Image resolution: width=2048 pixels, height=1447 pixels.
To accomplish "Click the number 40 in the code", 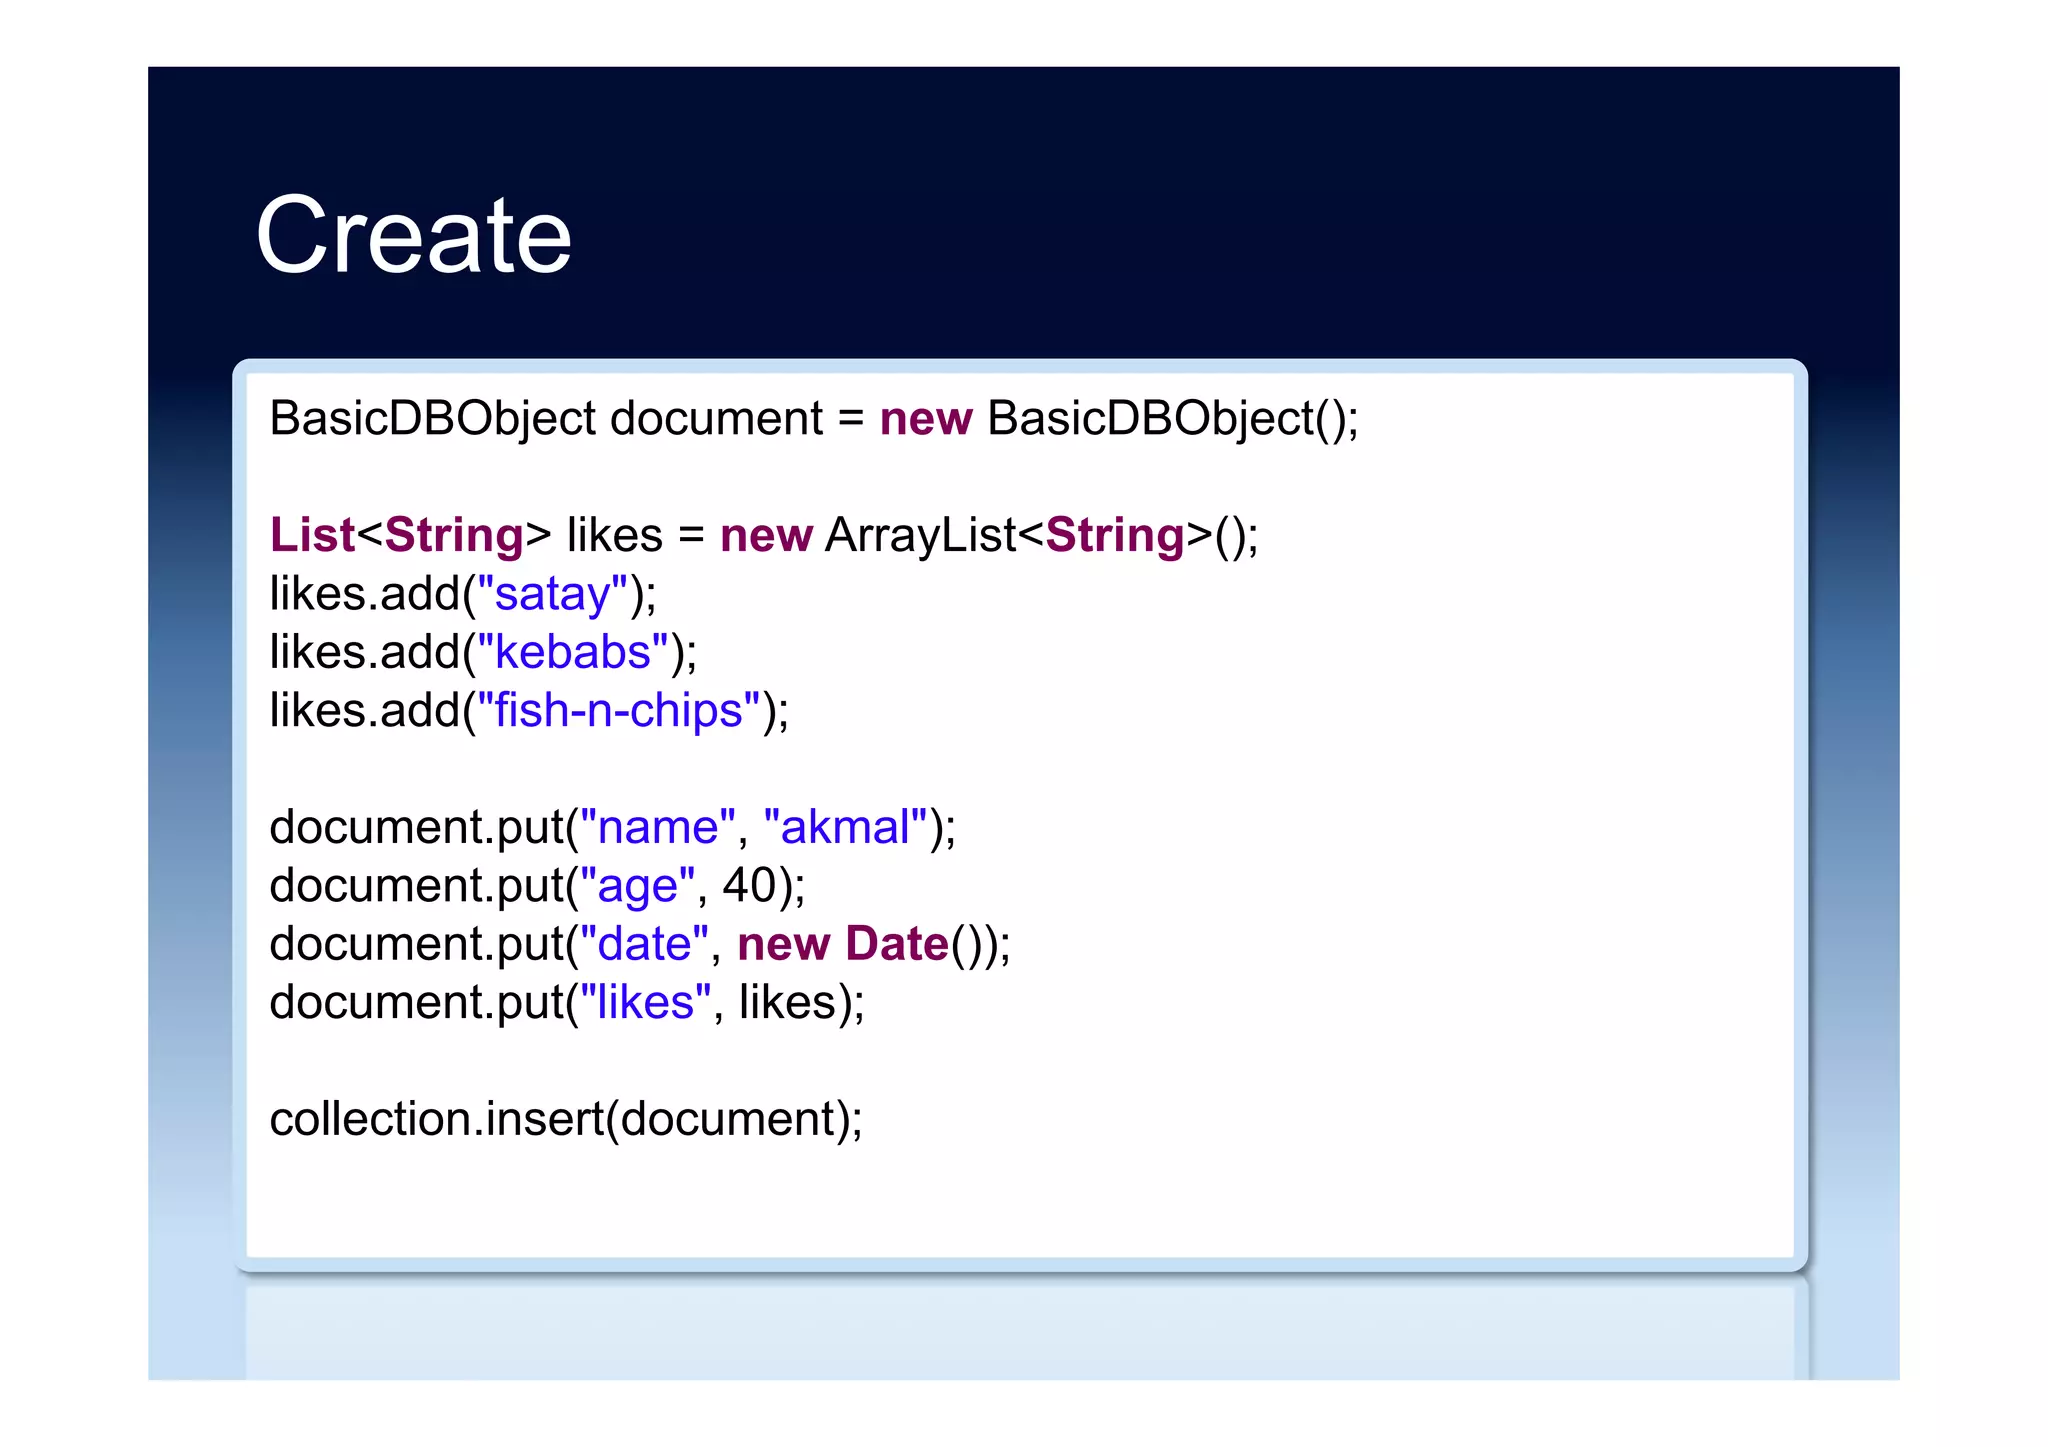I will [749, 886].
